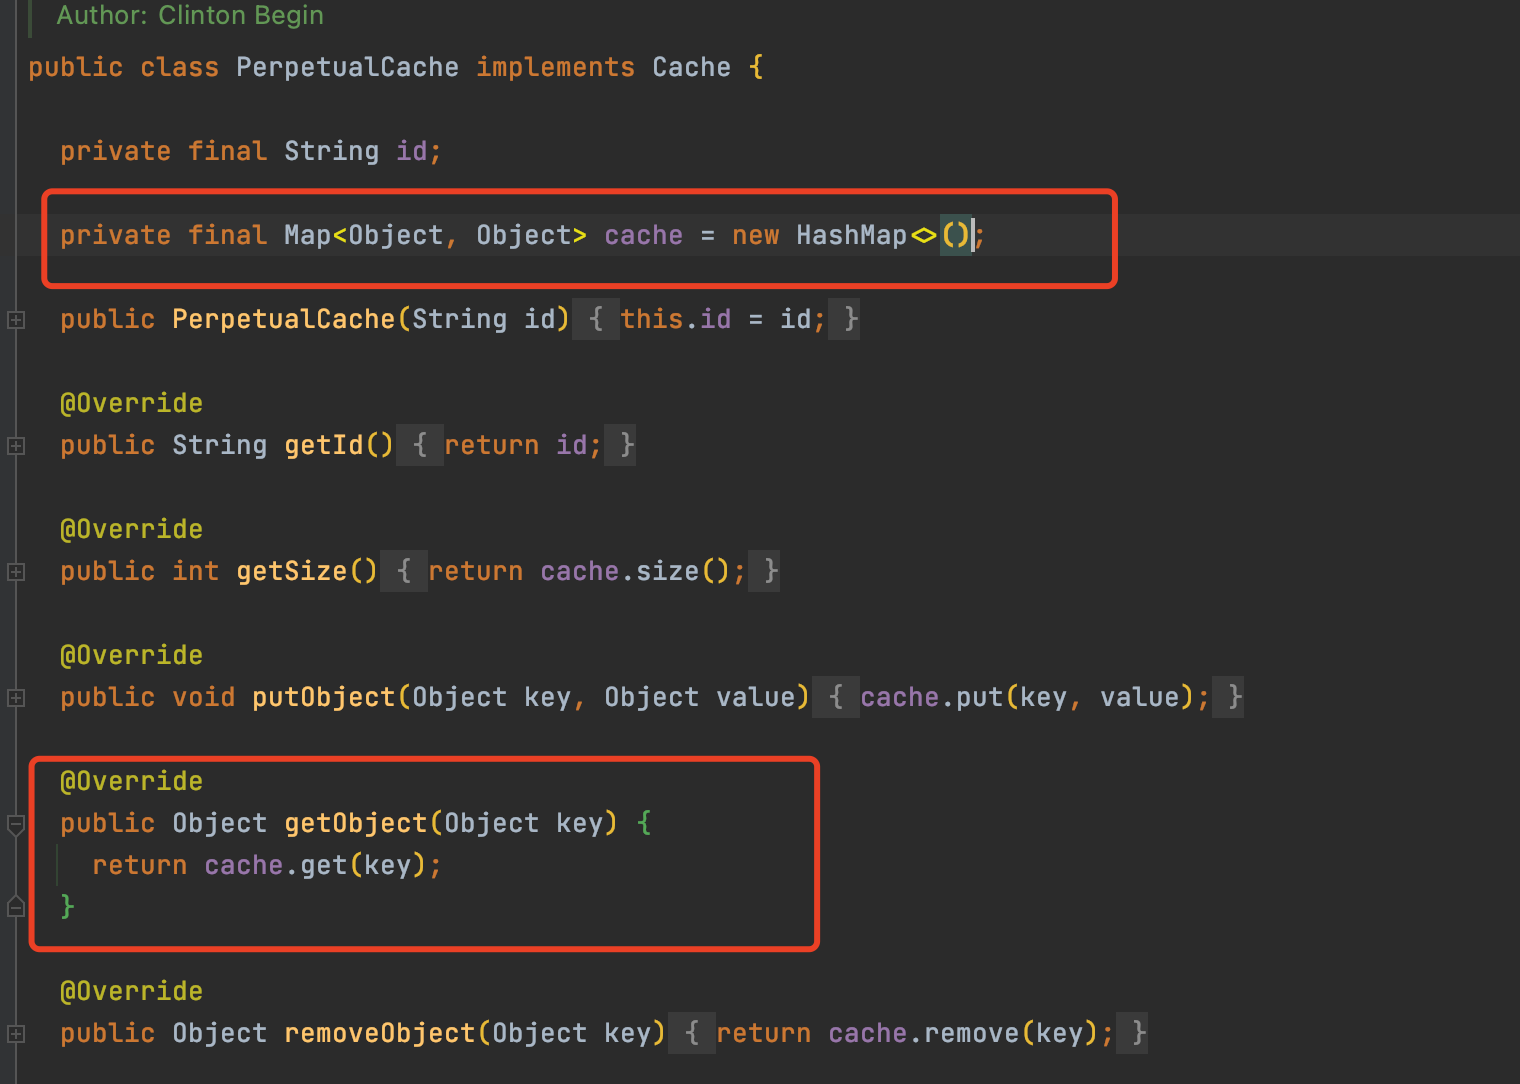Click the id field in 'private final String id'
This screenshot has height=1084, width=1520.
click(412, 151)
